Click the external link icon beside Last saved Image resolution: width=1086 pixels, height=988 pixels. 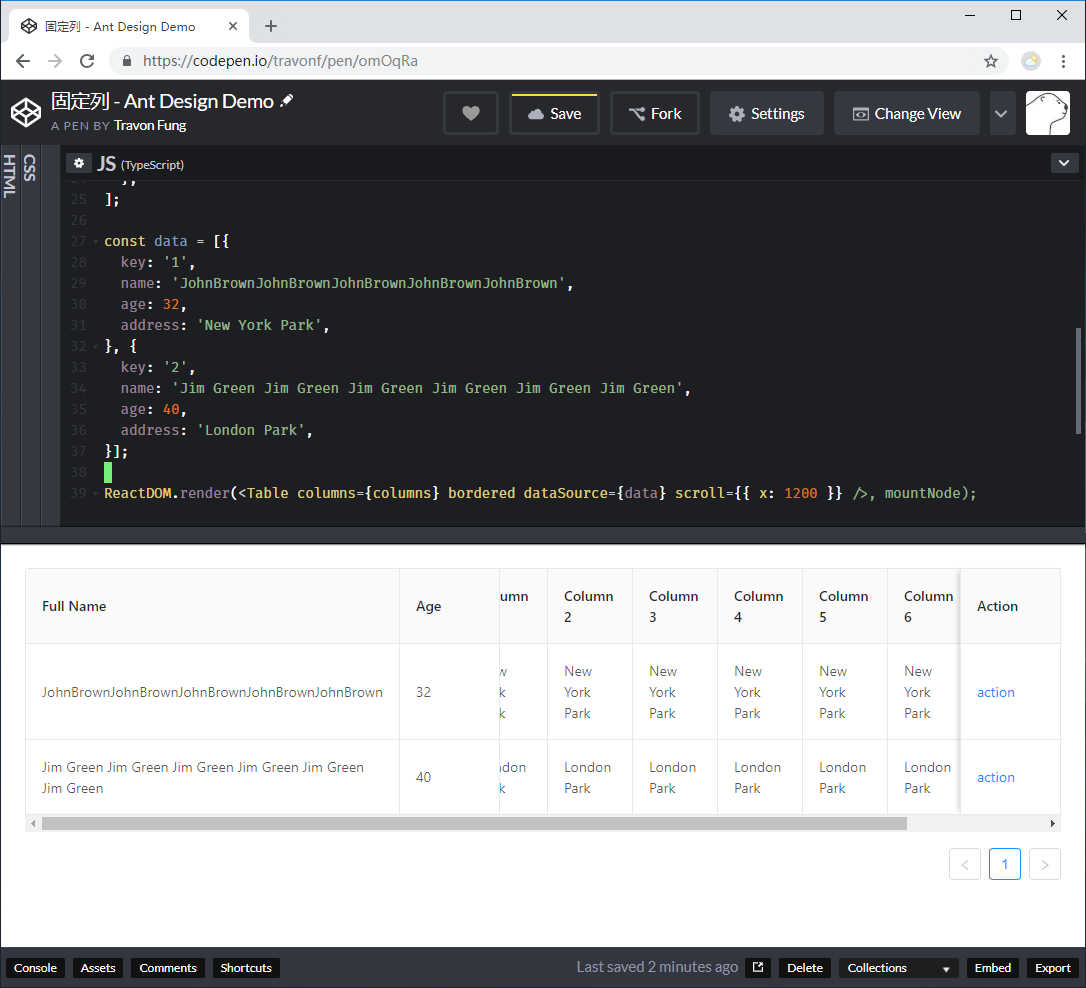(x=757, y=967)
